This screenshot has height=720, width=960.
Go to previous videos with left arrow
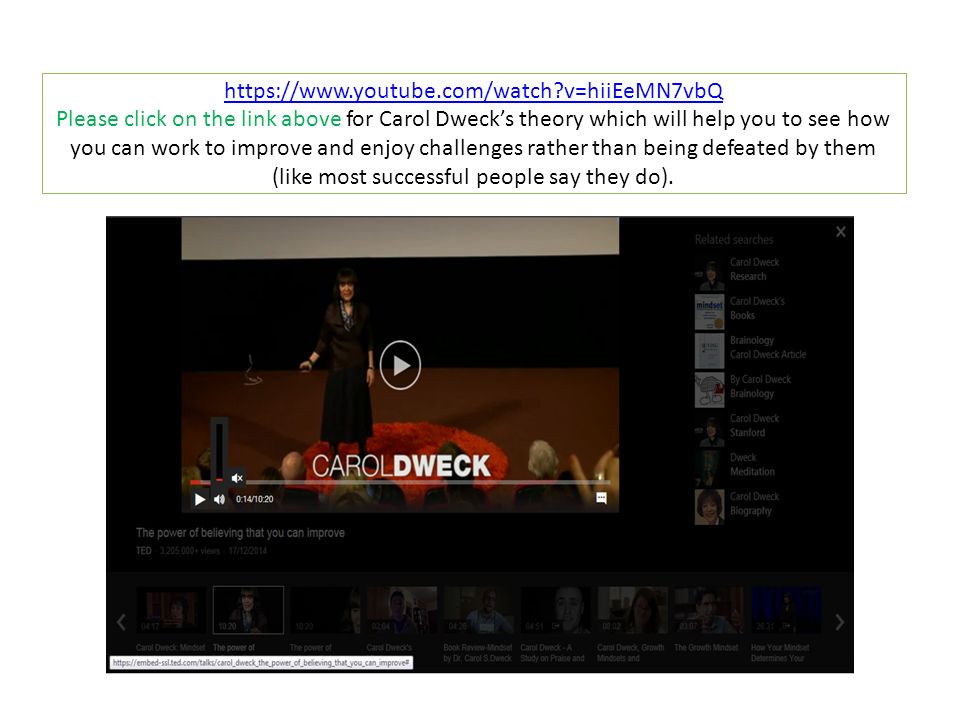click(x=121, y=622)
